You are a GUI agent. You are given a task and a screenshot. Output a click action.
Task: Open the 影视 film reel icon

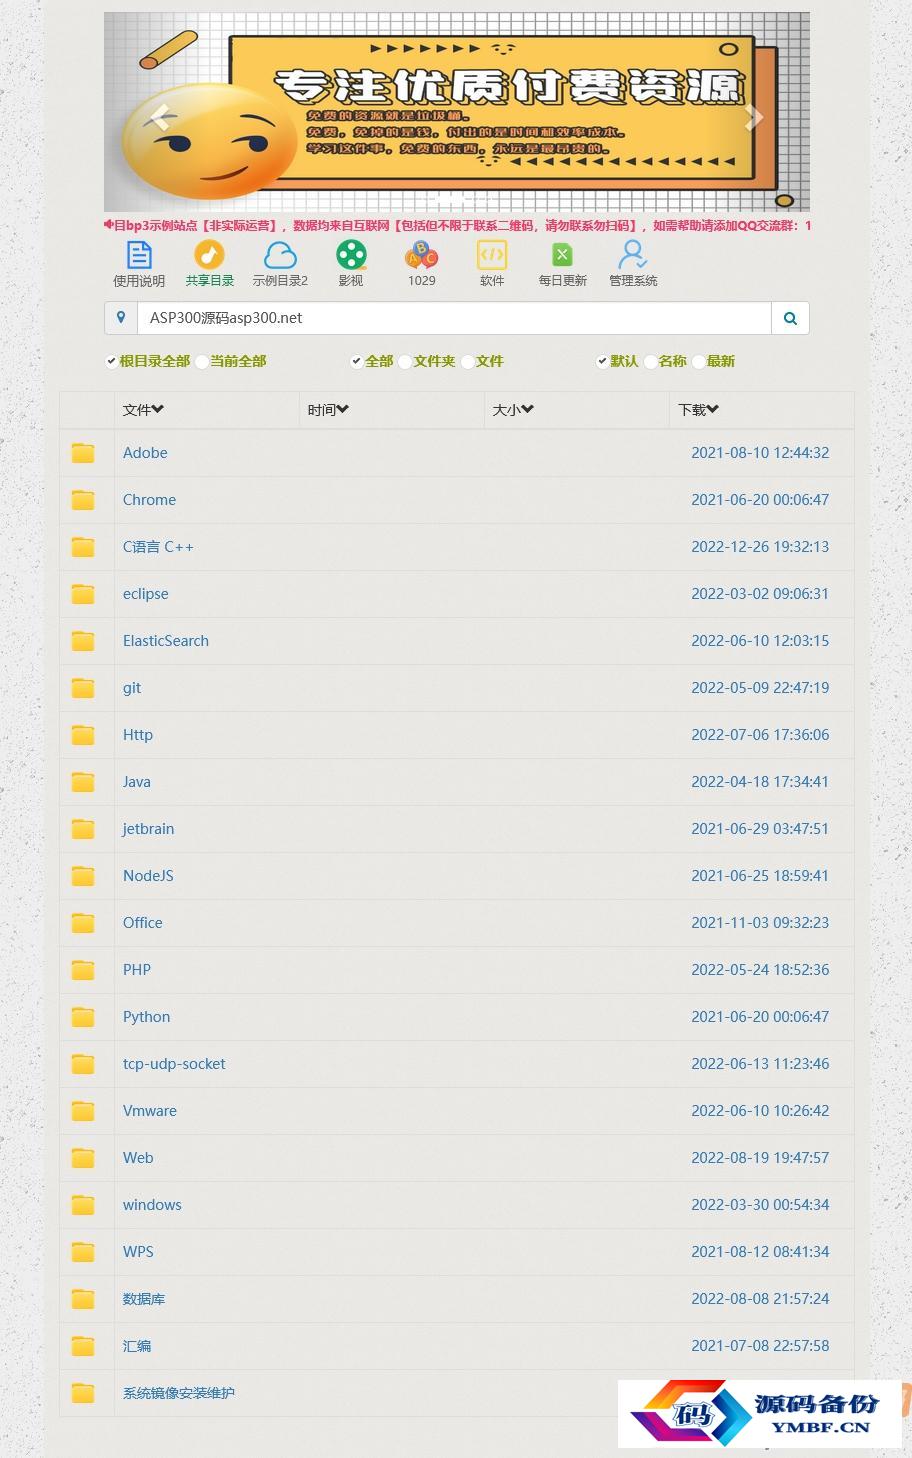pos(351,255)
